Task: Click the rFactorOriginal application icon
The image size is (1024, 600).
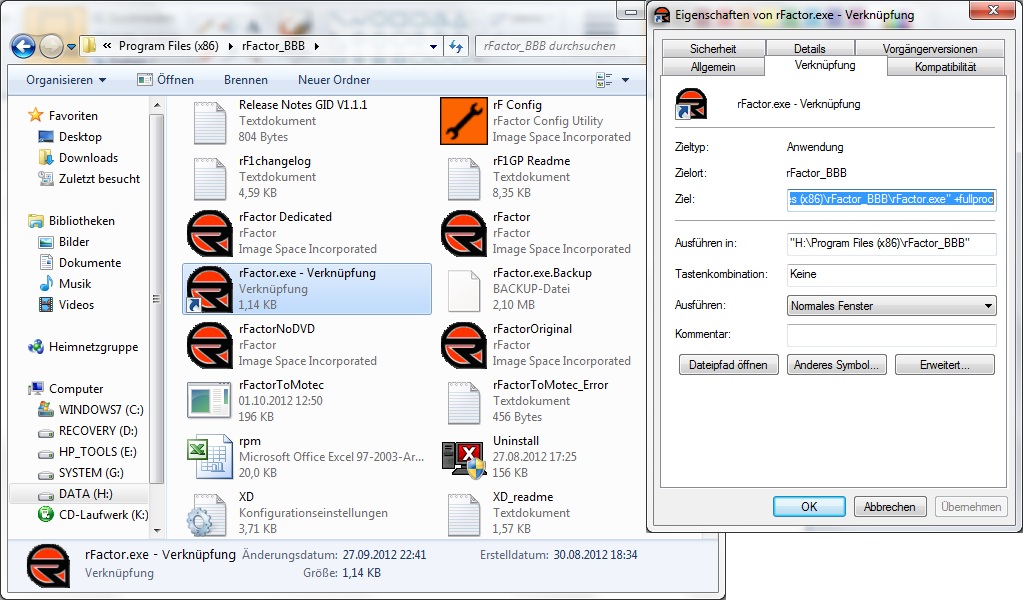Action: click(462, 345)
